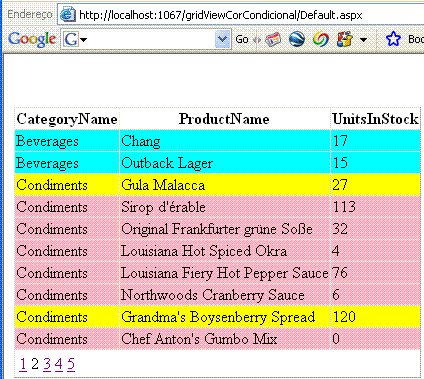Click the Endereço address label
Viewport: 424px width, 379px height.
point(30,15)
